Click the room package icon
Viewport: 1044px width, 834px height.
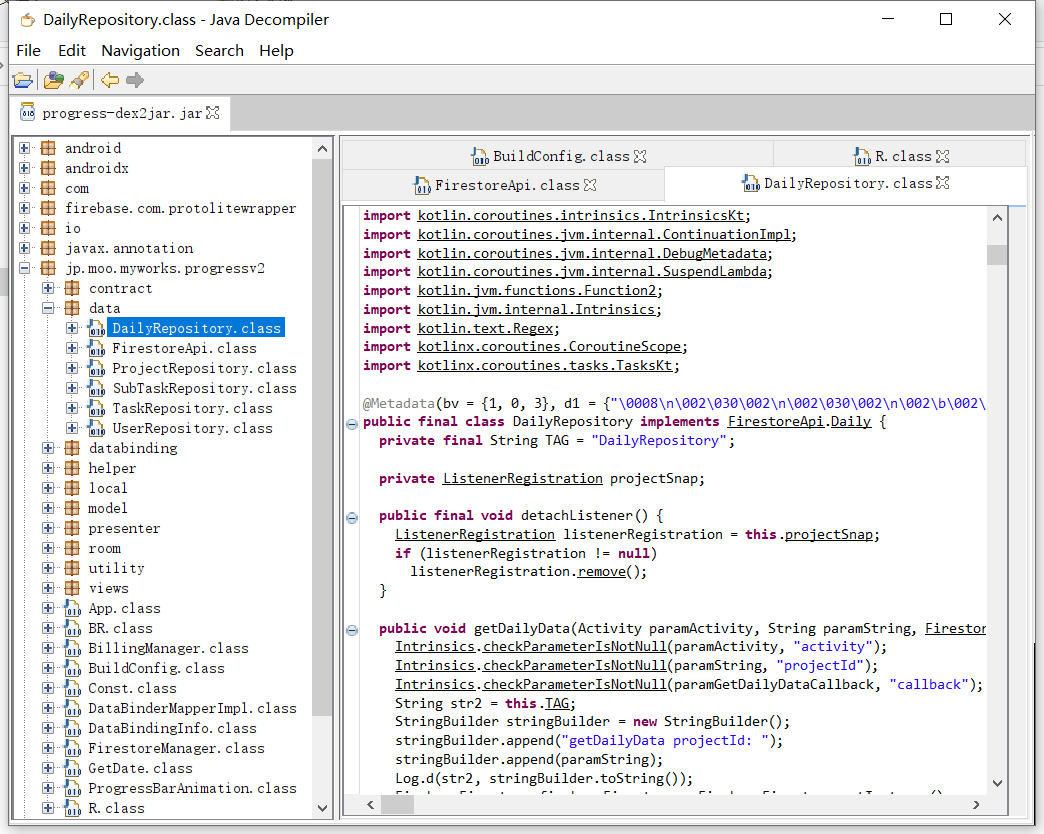pos(72,548)
